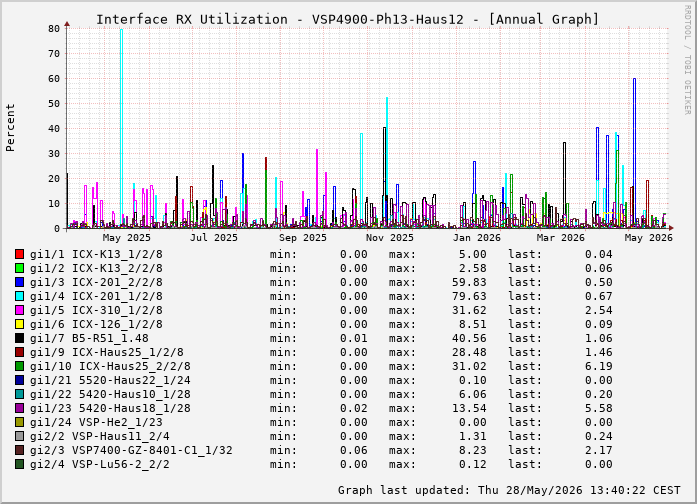The height and width of the screenshot is (504, 697).
Task: Click the dark green gi1/10 swatch
Action: coord(19,366)
